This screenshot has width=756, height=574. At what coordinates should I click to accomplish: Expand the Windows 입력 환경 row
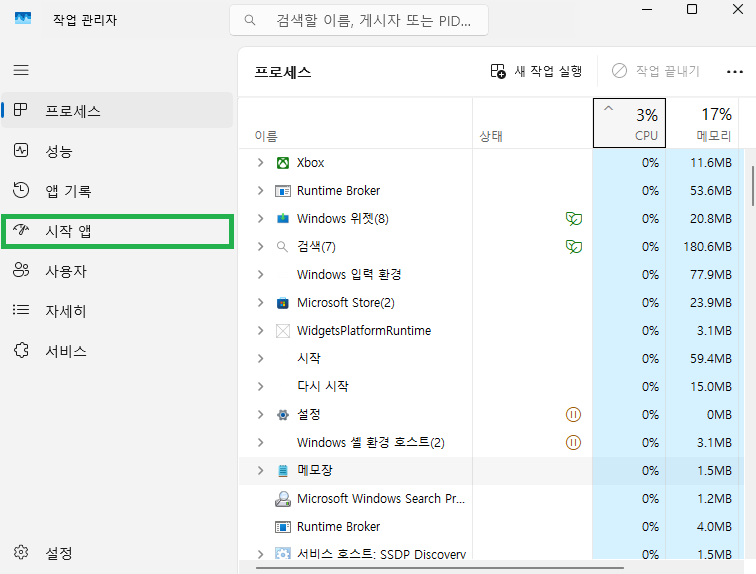pos(260,275)
